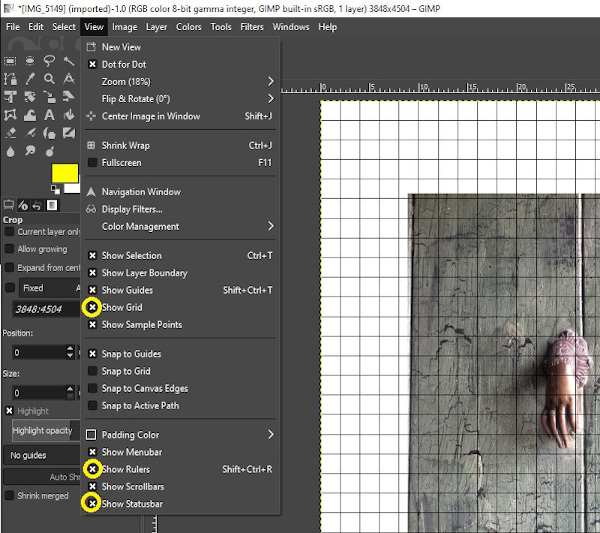Expand the Padding Color submenu
This screenshot has width=600, height=533.
(180, 434)
